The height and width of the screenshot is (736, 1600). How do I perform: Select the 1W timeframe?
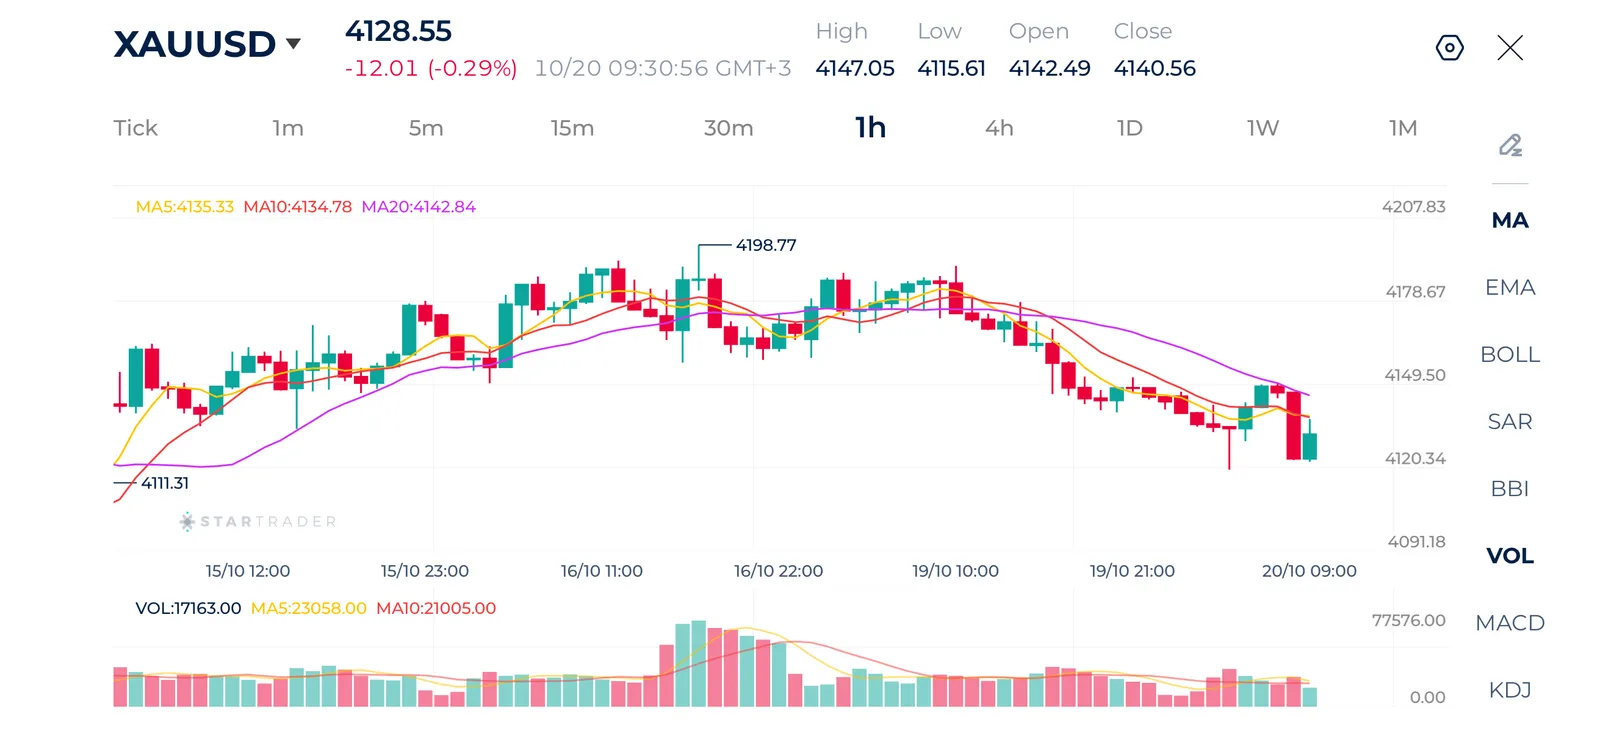(1262, 128)
